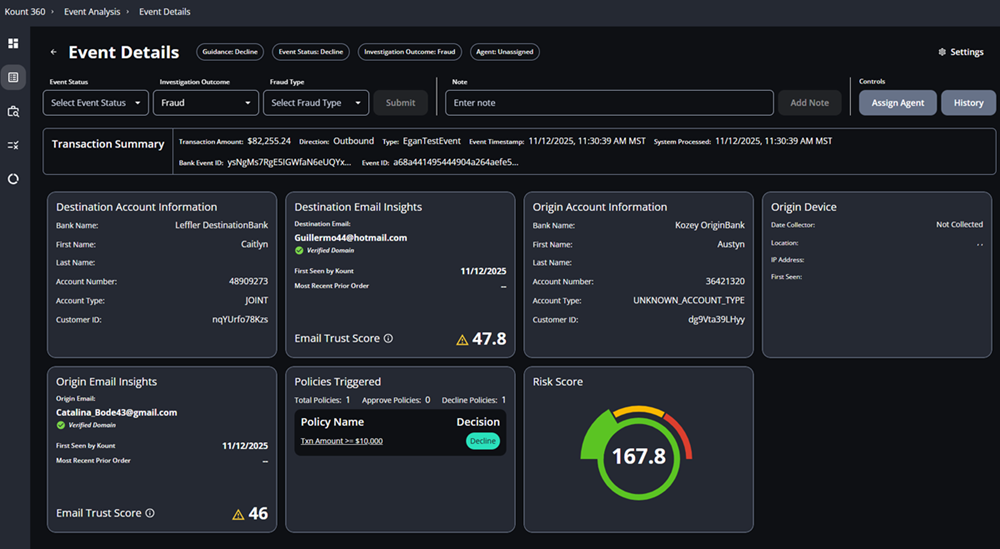Viewport: 1000px width, 549px height.
Task: Open the History button
Action: [968, 103]
